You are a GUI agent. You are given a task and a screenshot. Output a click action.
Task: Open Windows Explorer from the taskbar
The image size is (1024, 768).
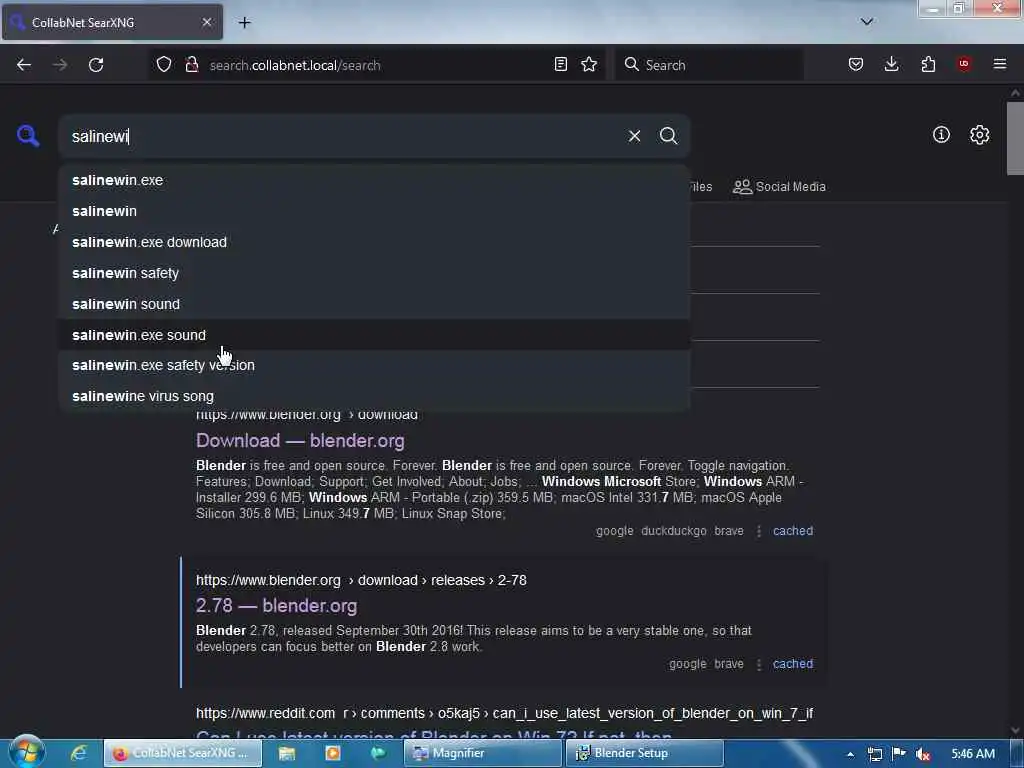tap(287, 753)
